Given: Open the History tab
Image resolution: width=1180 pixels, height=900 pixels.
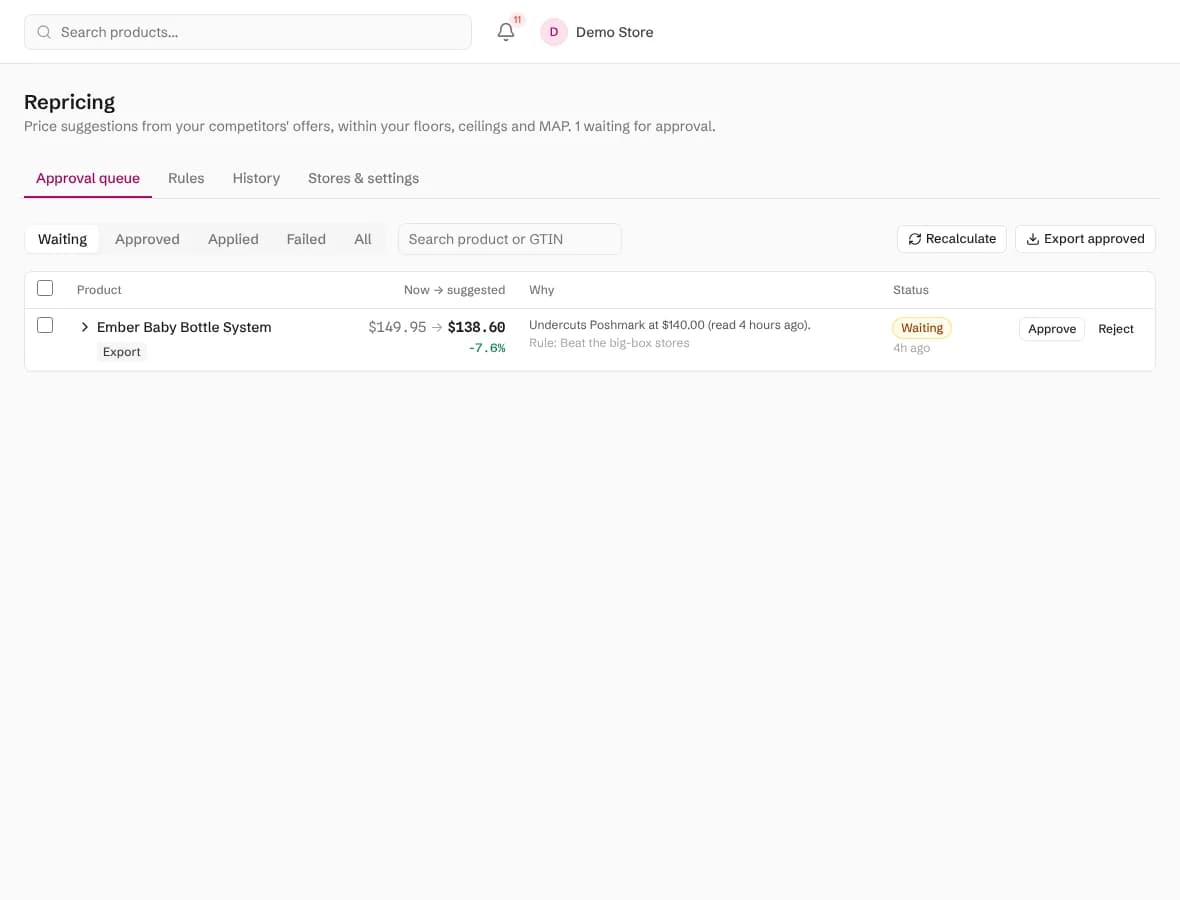Looking at the screenshot, I should tap(256, 178).
